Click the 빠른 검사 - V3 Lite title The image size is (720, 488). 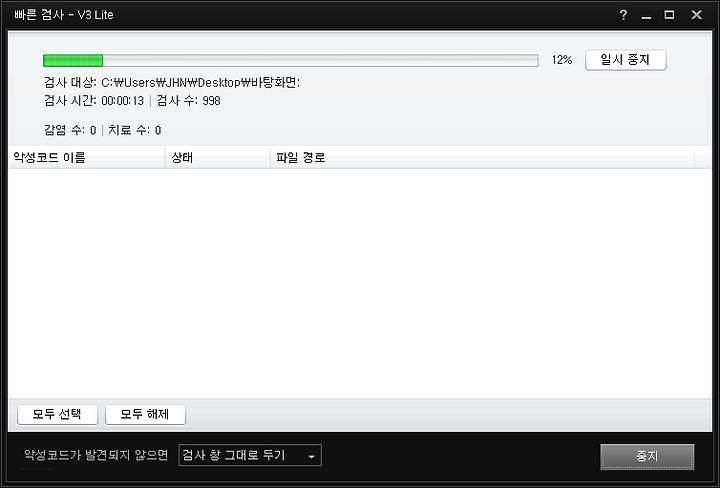pos(64,15)
